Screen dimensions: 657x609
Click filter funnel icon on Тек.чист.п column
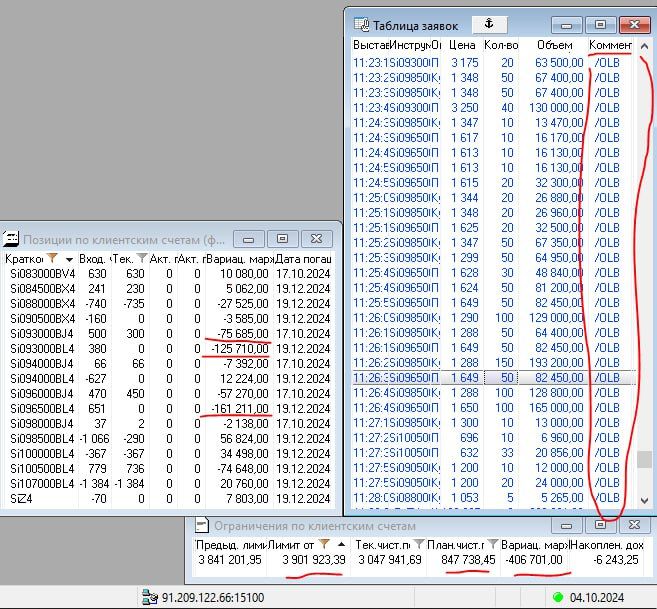click(x=418, y=544)
